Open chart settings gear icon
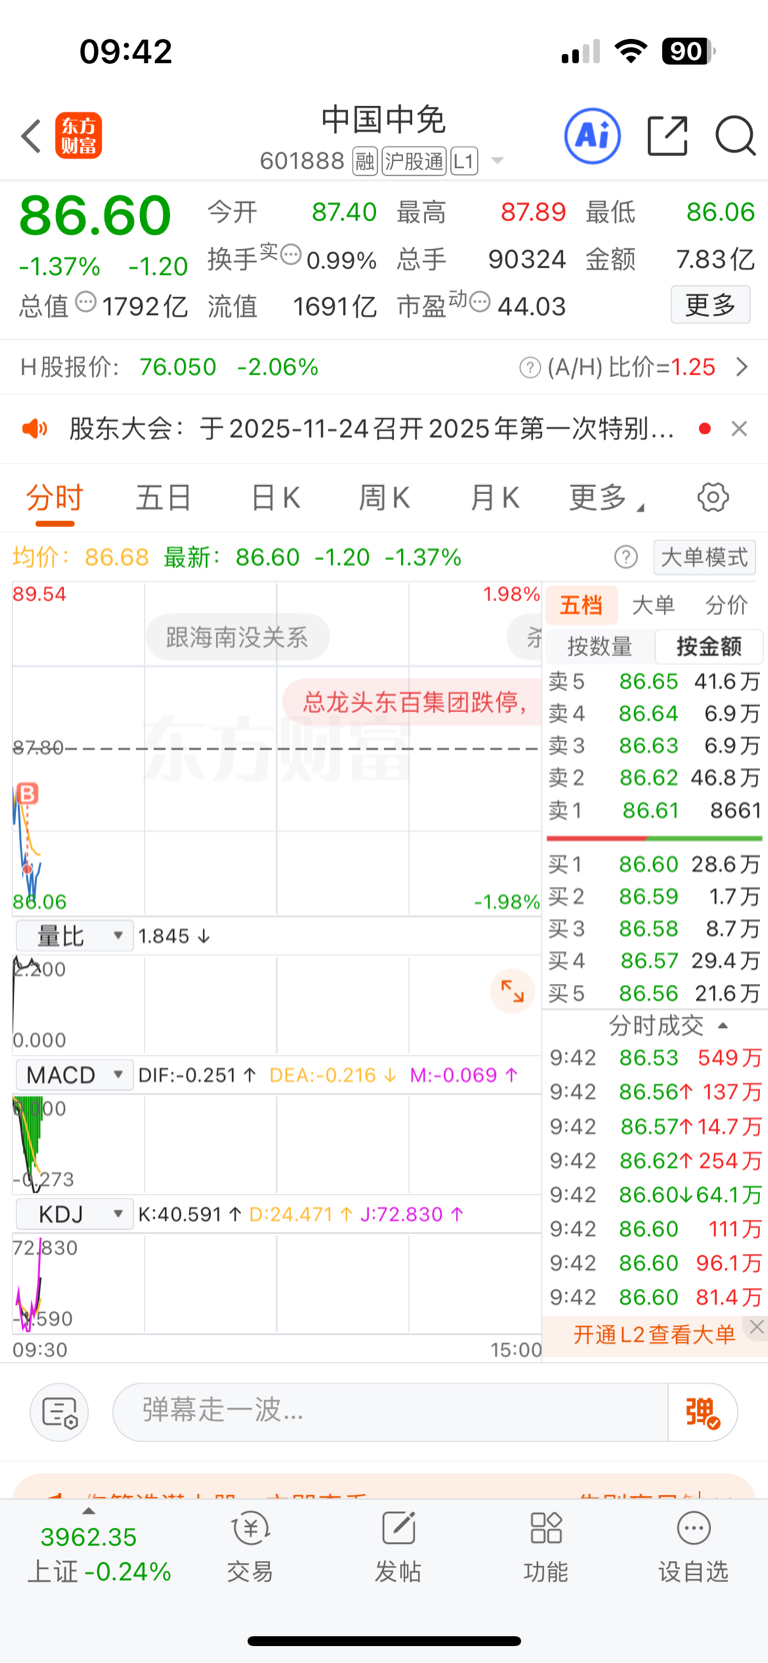 click(713, 497)
